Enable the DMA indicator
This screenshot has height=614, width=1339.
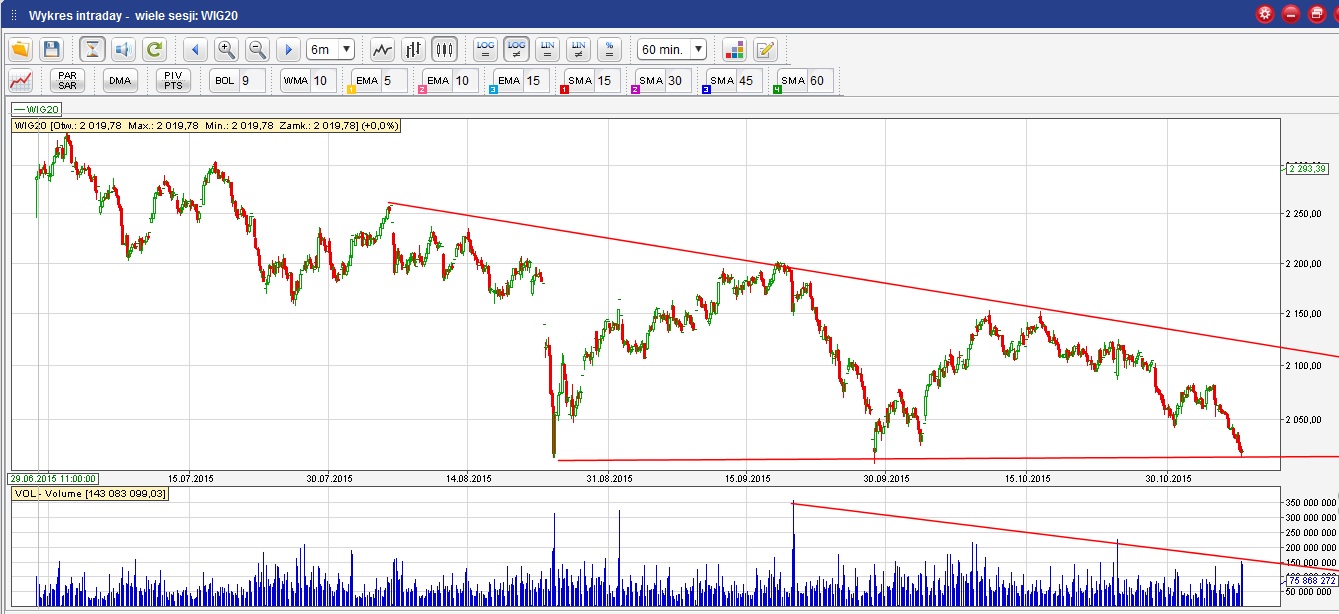click(120, 81)
